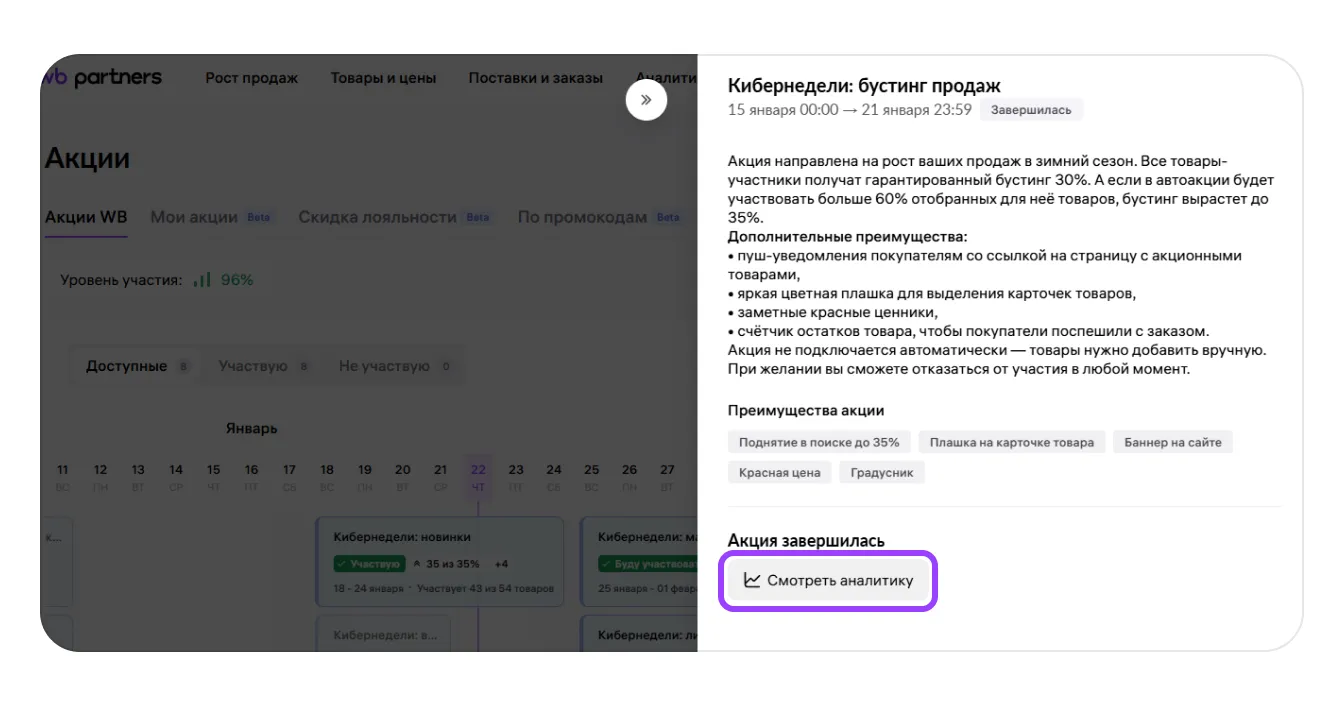Click the WB Partners logo
The image size is (1344, 706).
click(103, 78)
